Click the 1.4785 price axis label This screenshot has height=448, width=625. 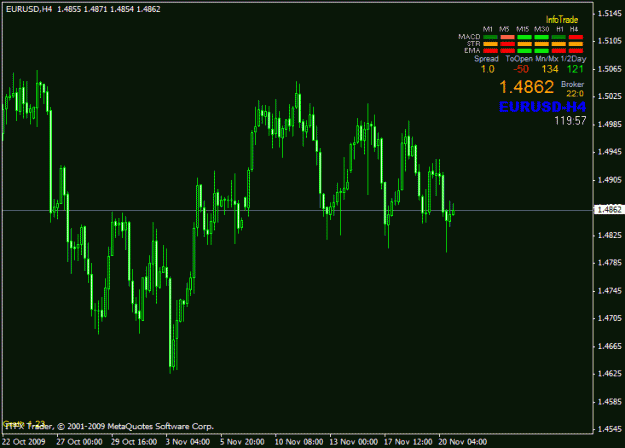click(610, 263)
